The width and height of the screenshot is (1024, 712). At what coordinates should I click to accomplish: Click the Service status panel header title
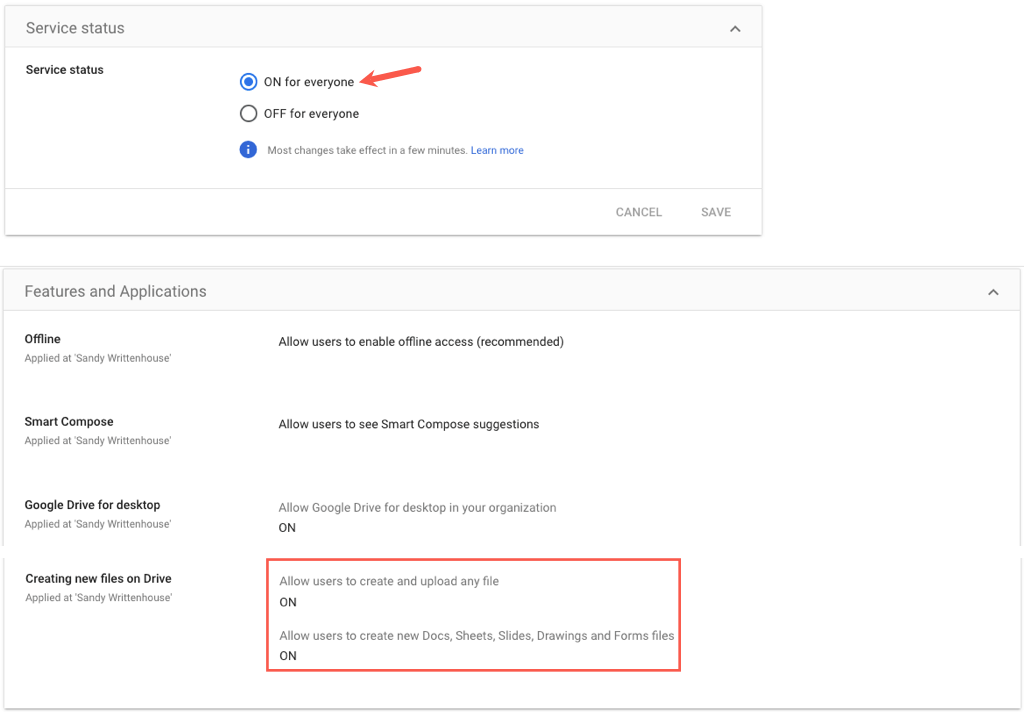point(75,28)
